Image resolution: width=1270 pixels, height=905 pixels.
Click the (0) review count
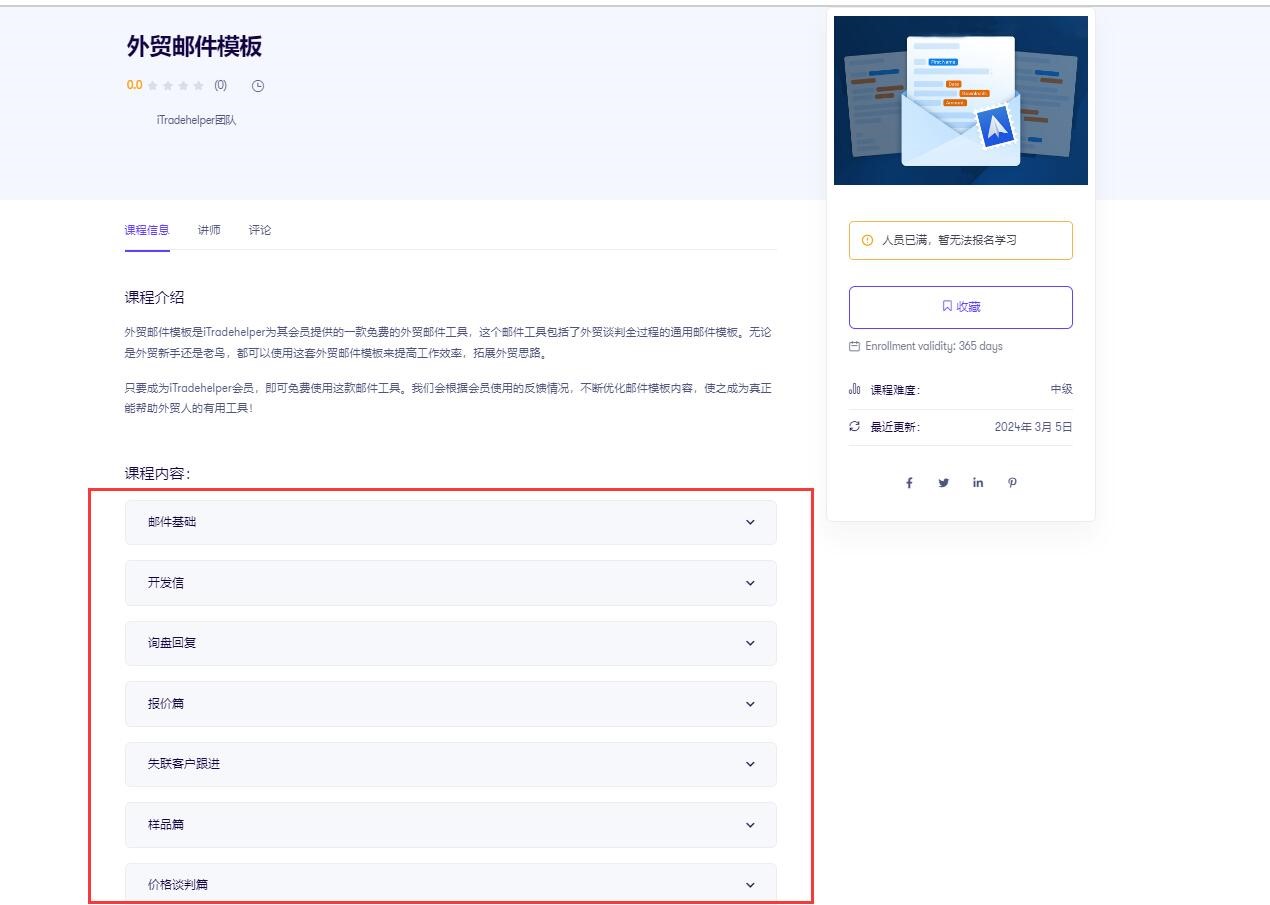point(220,85)
